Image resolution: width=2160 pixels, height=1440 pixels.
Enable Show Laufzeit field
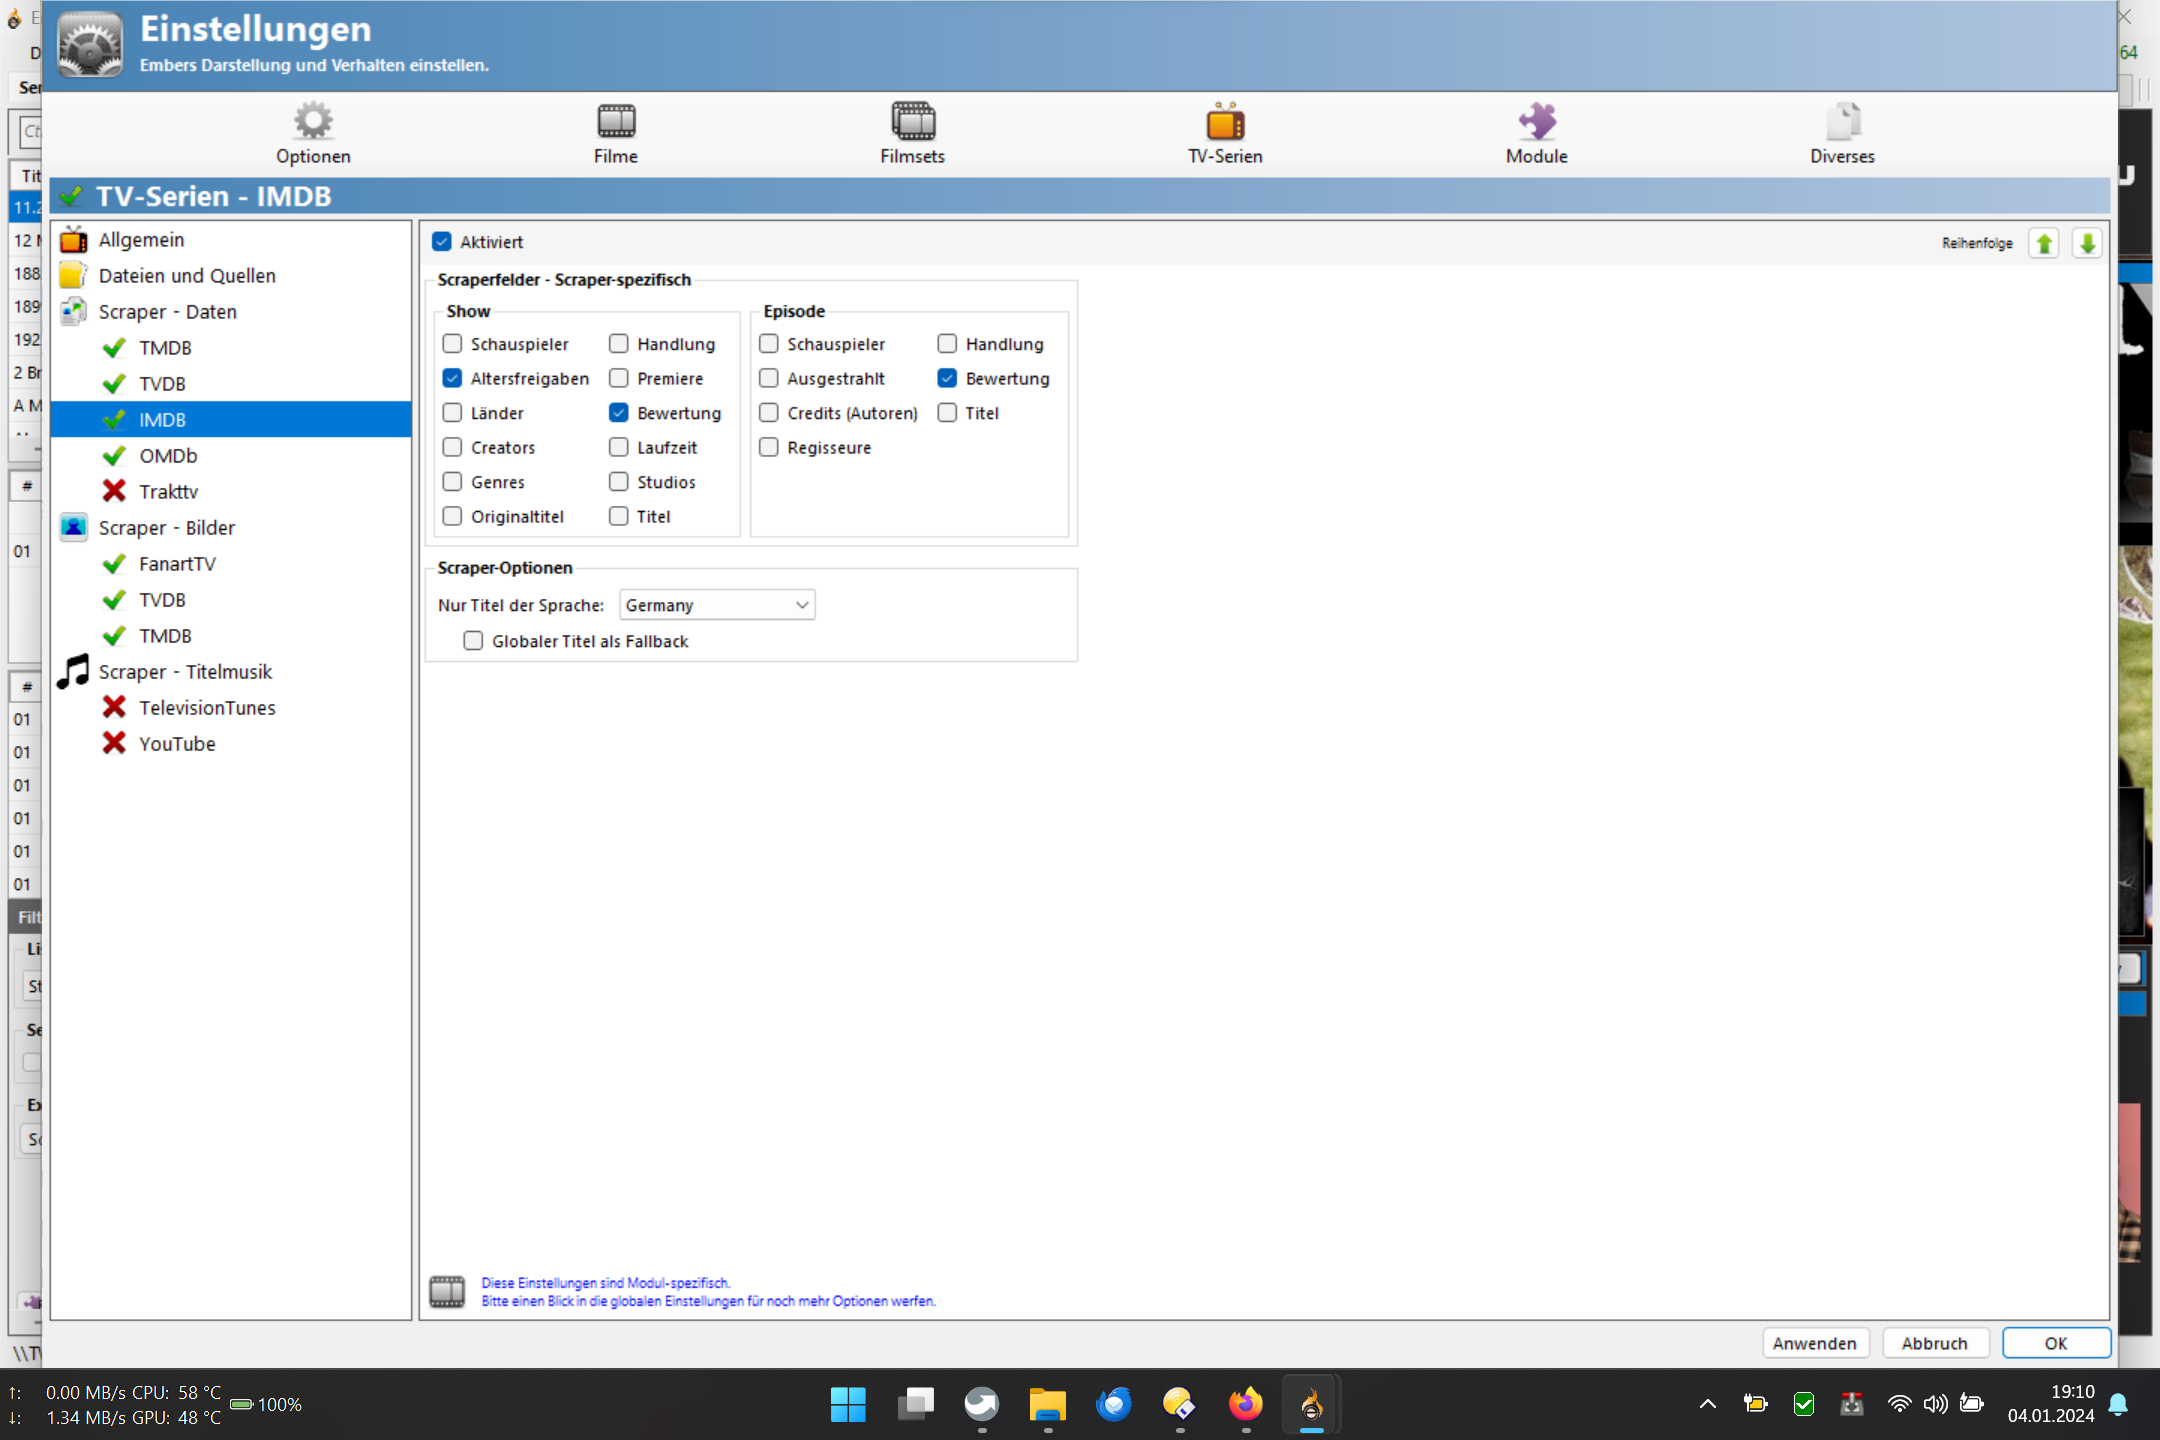pyautogui.click(x=619, y=447)
